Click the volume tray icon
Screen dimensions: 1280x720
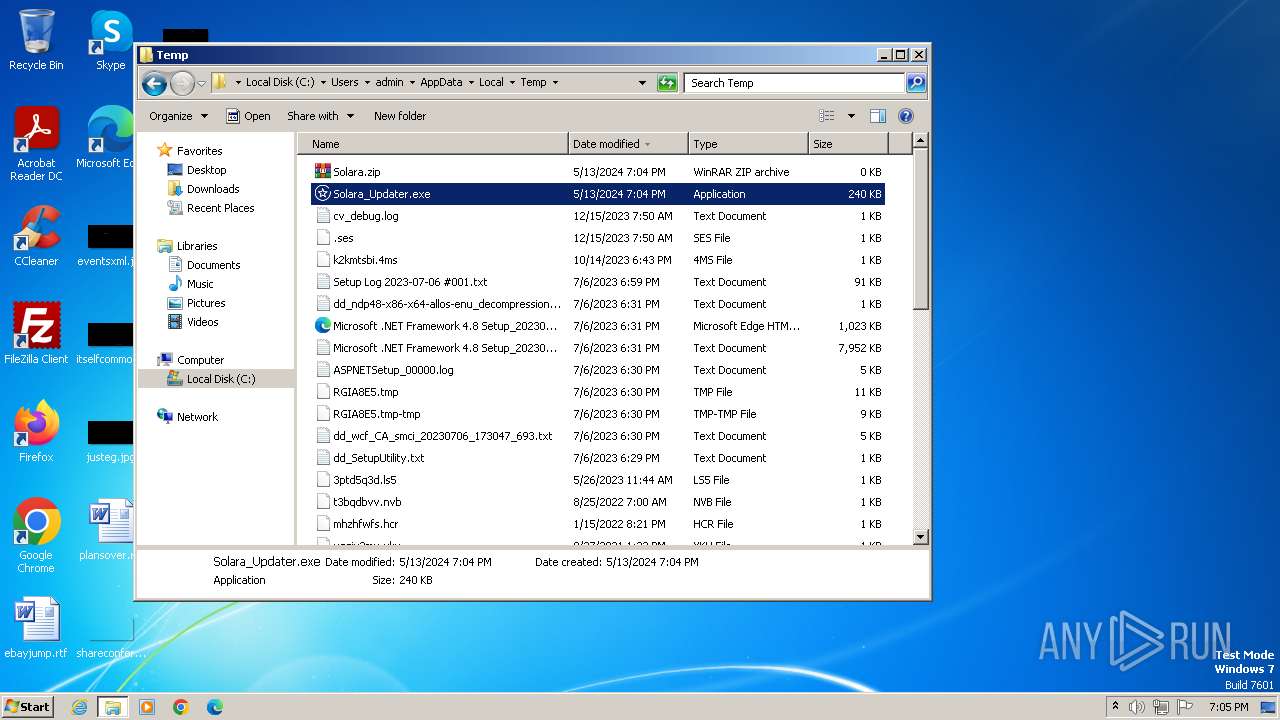[x=1137, y=707]
